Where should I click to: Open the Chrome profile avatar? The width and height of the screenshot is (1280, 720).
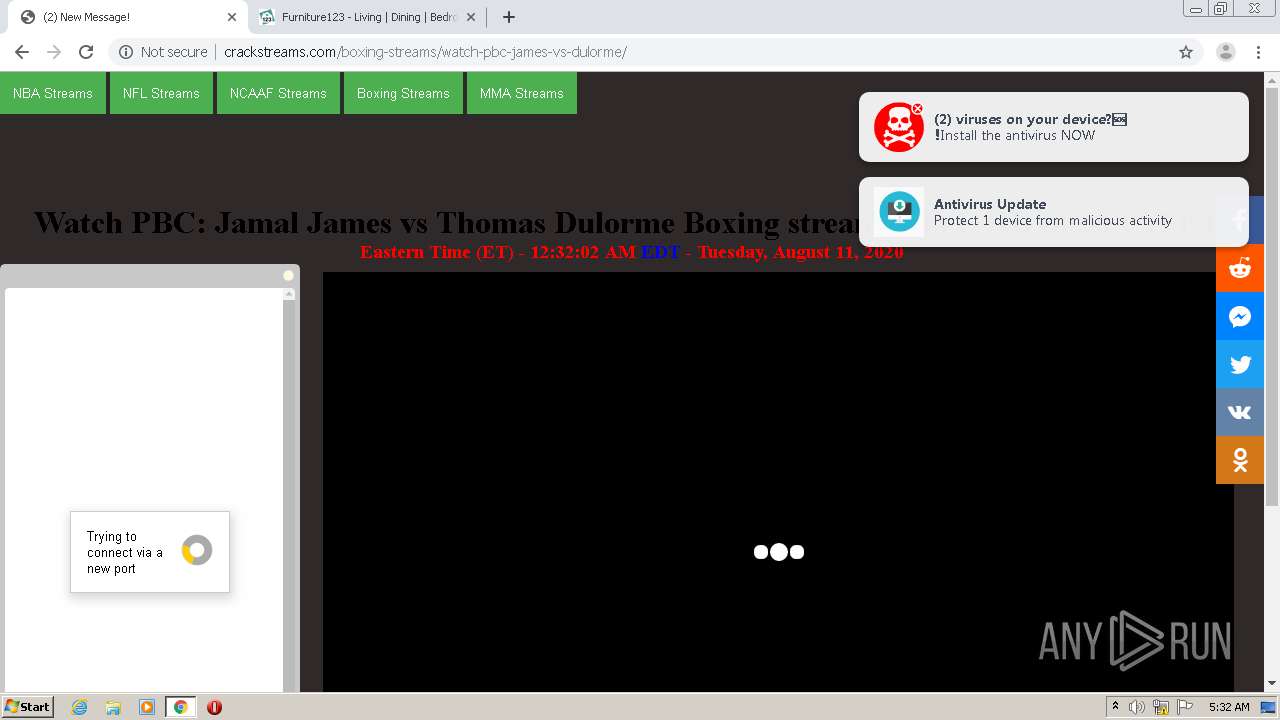coord(1226,52)
